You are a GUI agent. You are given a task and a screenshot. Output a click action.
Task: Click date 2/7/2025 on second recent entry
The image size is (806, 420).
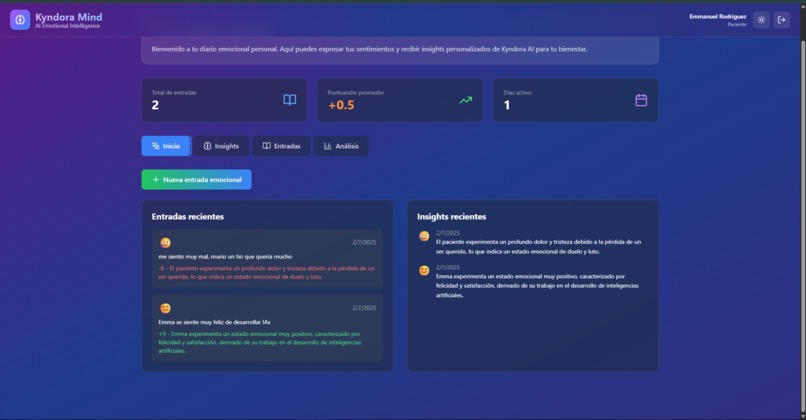point(364,308)
